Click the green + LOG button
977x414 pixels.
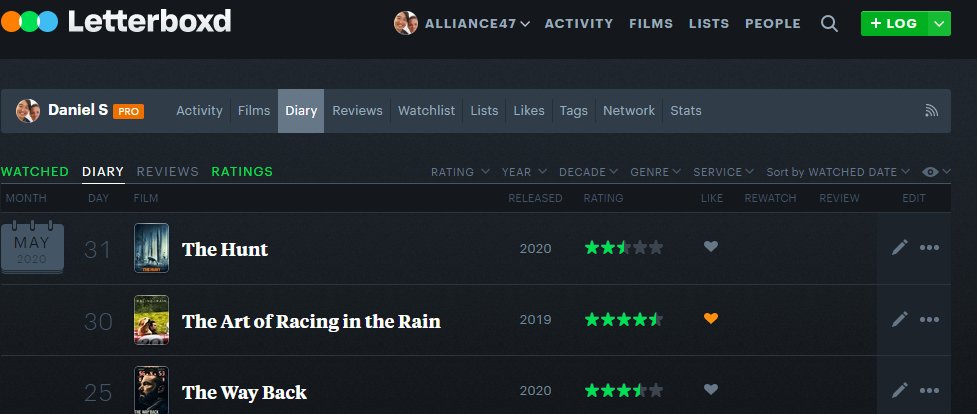(x=894, y=24)
